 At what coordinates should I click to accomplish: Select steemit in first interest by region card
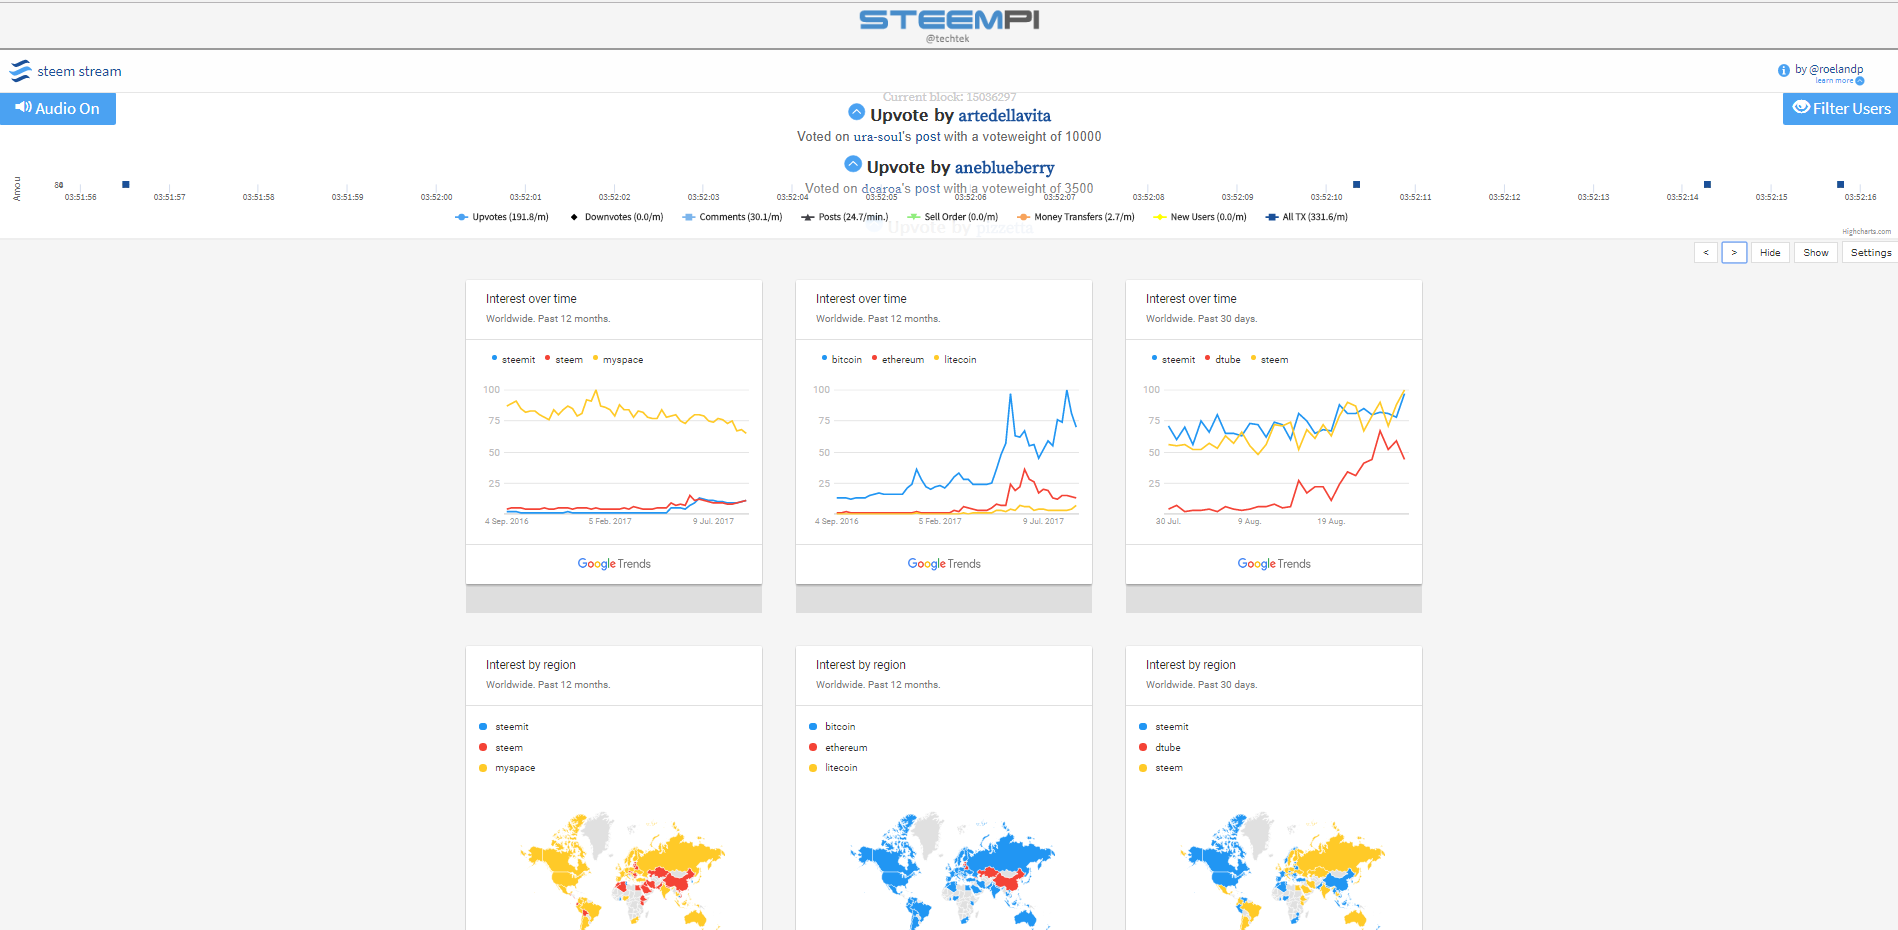coord(504,727)
